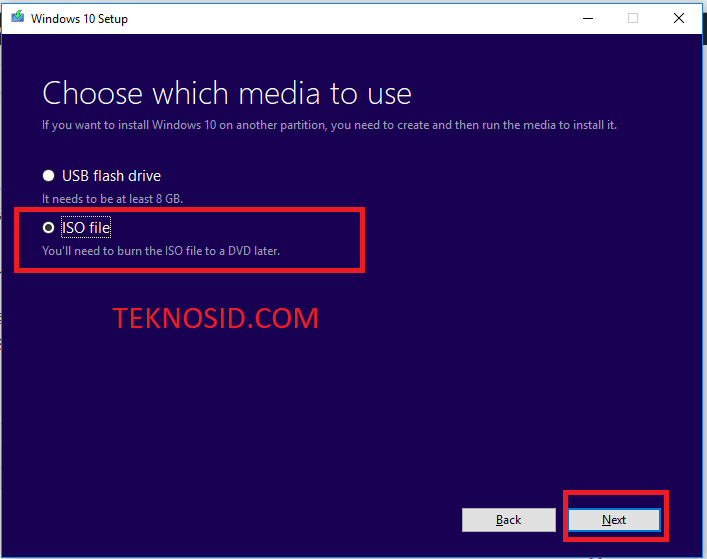Click the 'If you want to install Windows 10' subtitle
This screenshot has width=707, height=559.
tap(329, 125)
